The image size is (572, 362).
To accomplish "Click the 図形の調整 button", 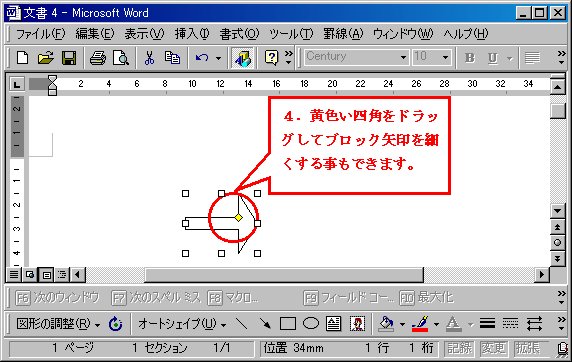I will tap(58, 324).
